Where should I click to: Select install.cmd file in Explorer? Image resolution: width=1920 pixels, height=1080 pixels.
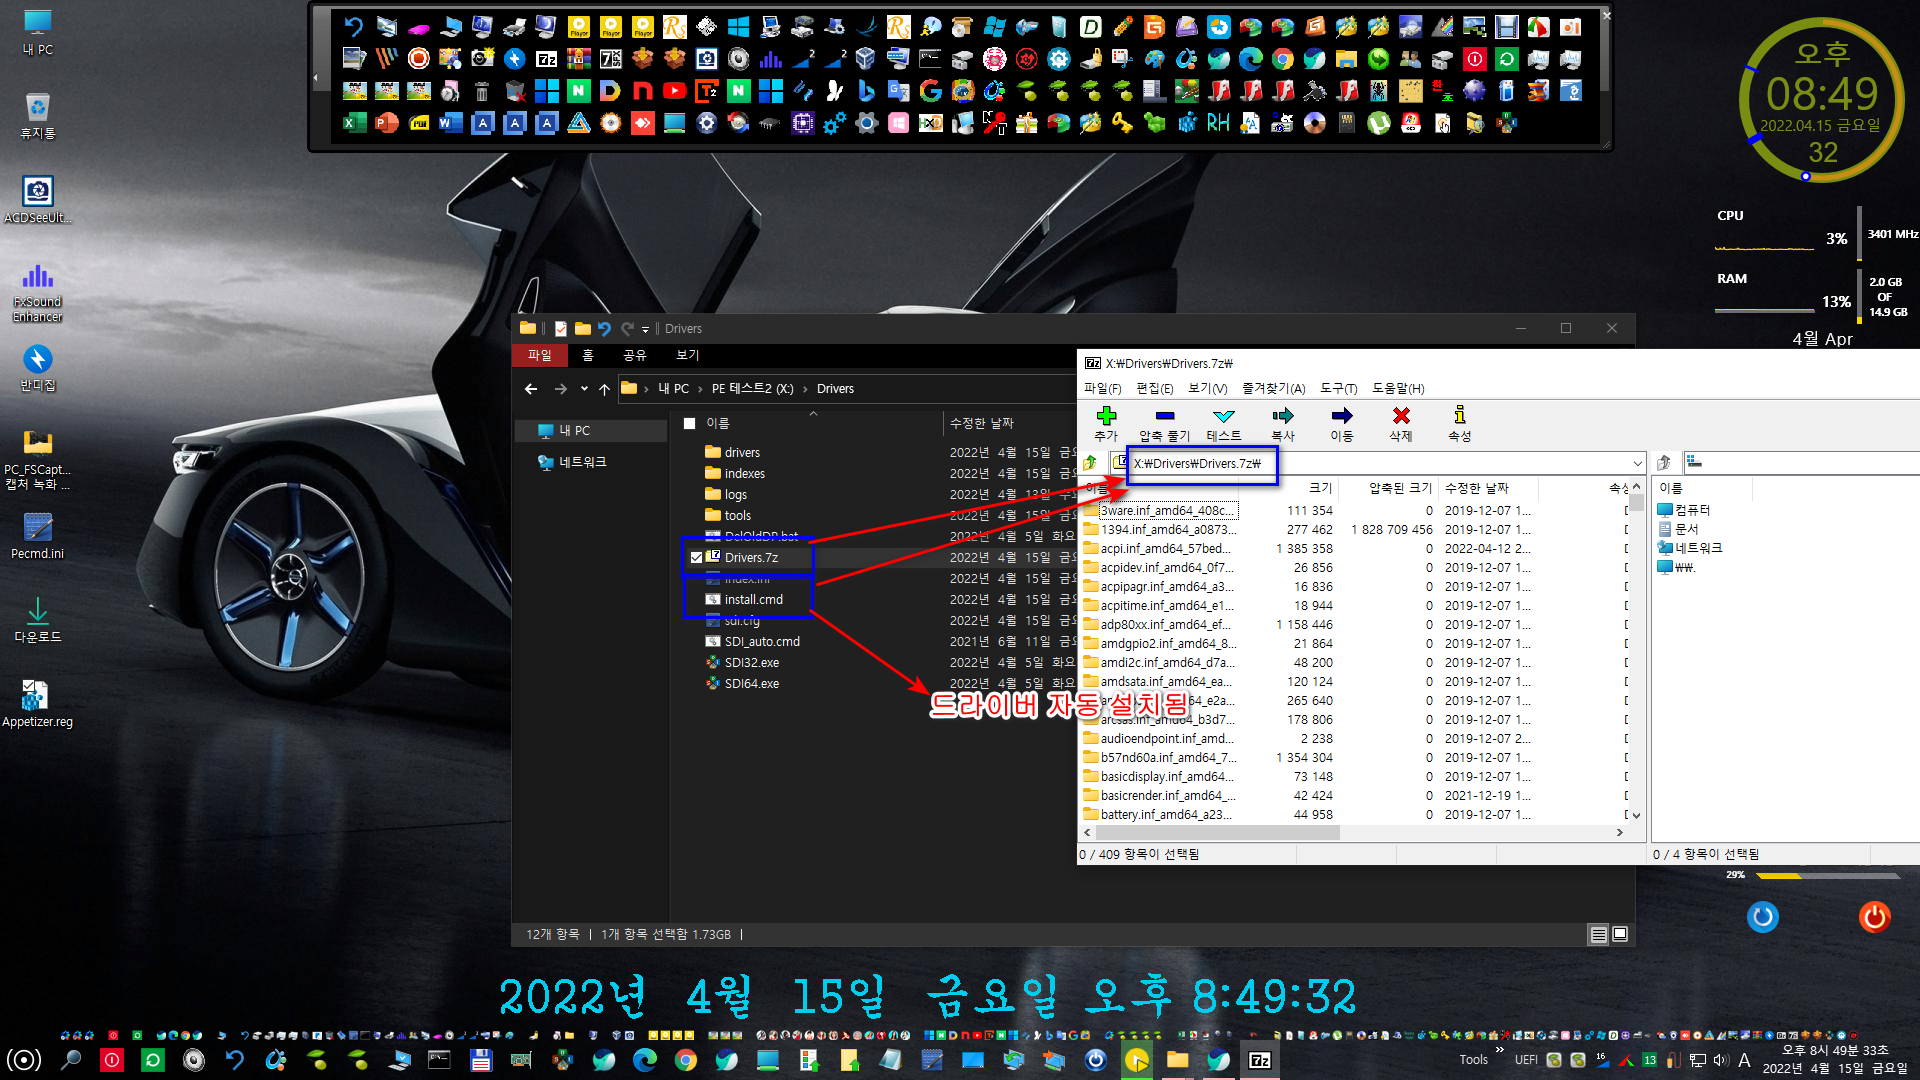[x=753, y=600]
